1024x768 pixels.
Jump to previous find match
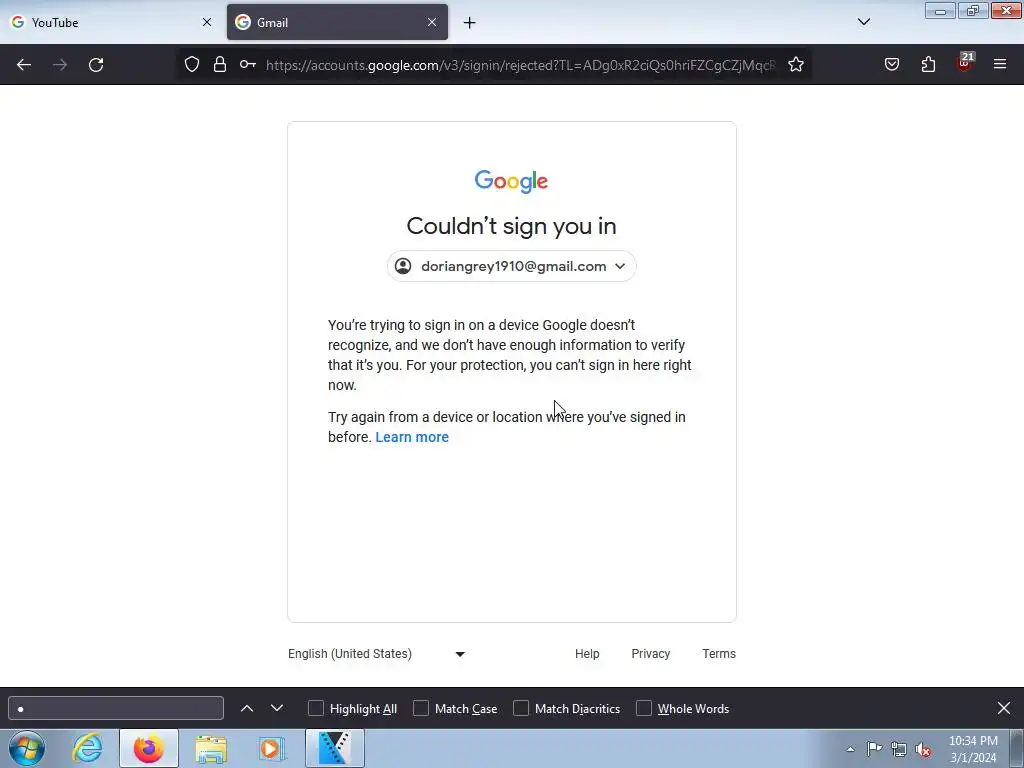click(x=247, y=709)
